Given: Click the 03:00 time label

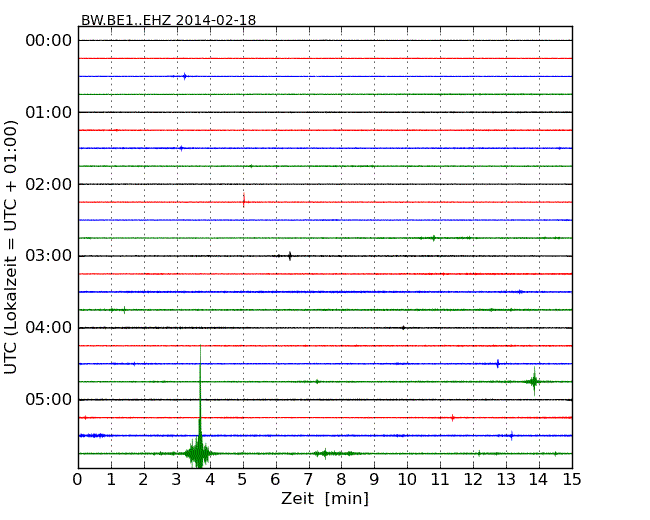Looking at the screenshot, I should tap(49, 256).
